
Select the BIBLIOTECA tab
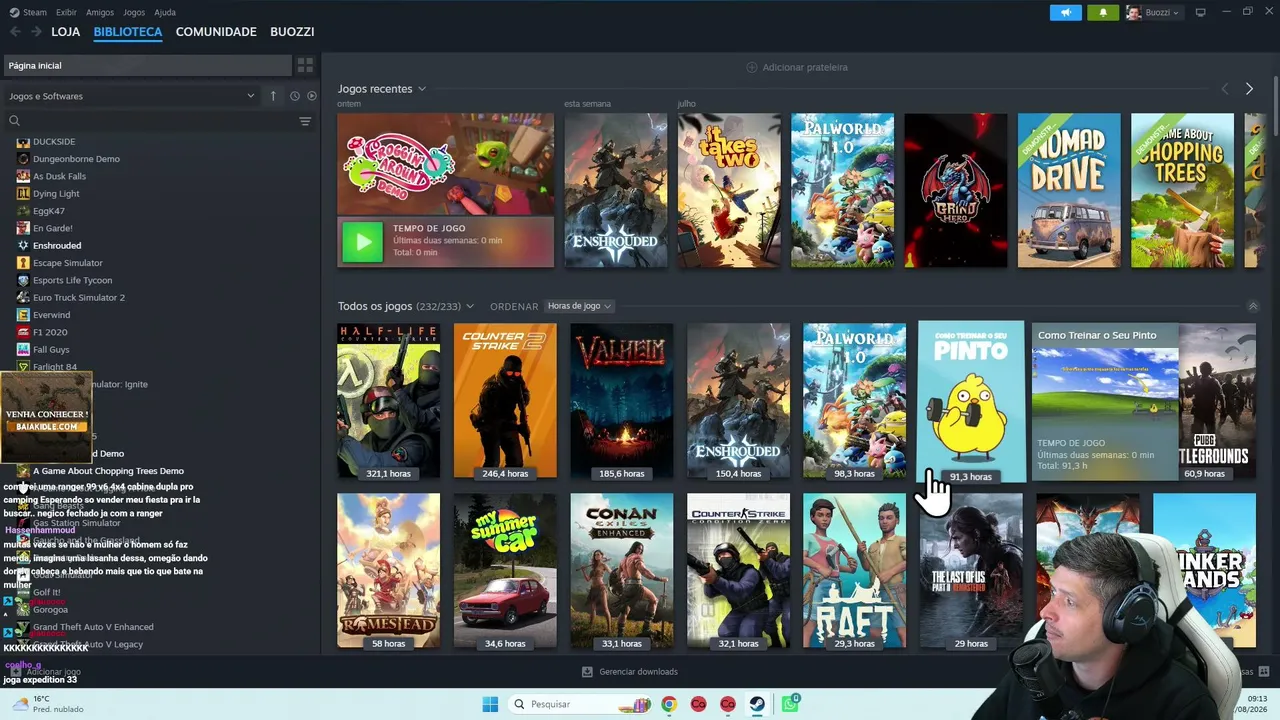[128, 32]
